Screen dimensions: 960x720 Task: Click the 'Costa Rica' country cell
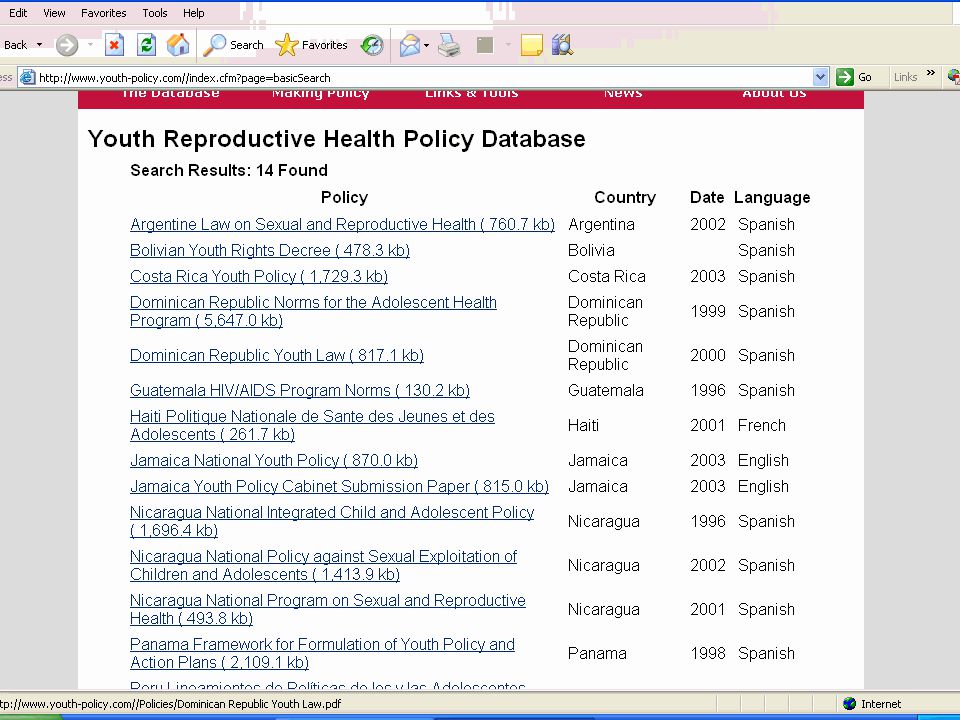click(x=607, y=276)
